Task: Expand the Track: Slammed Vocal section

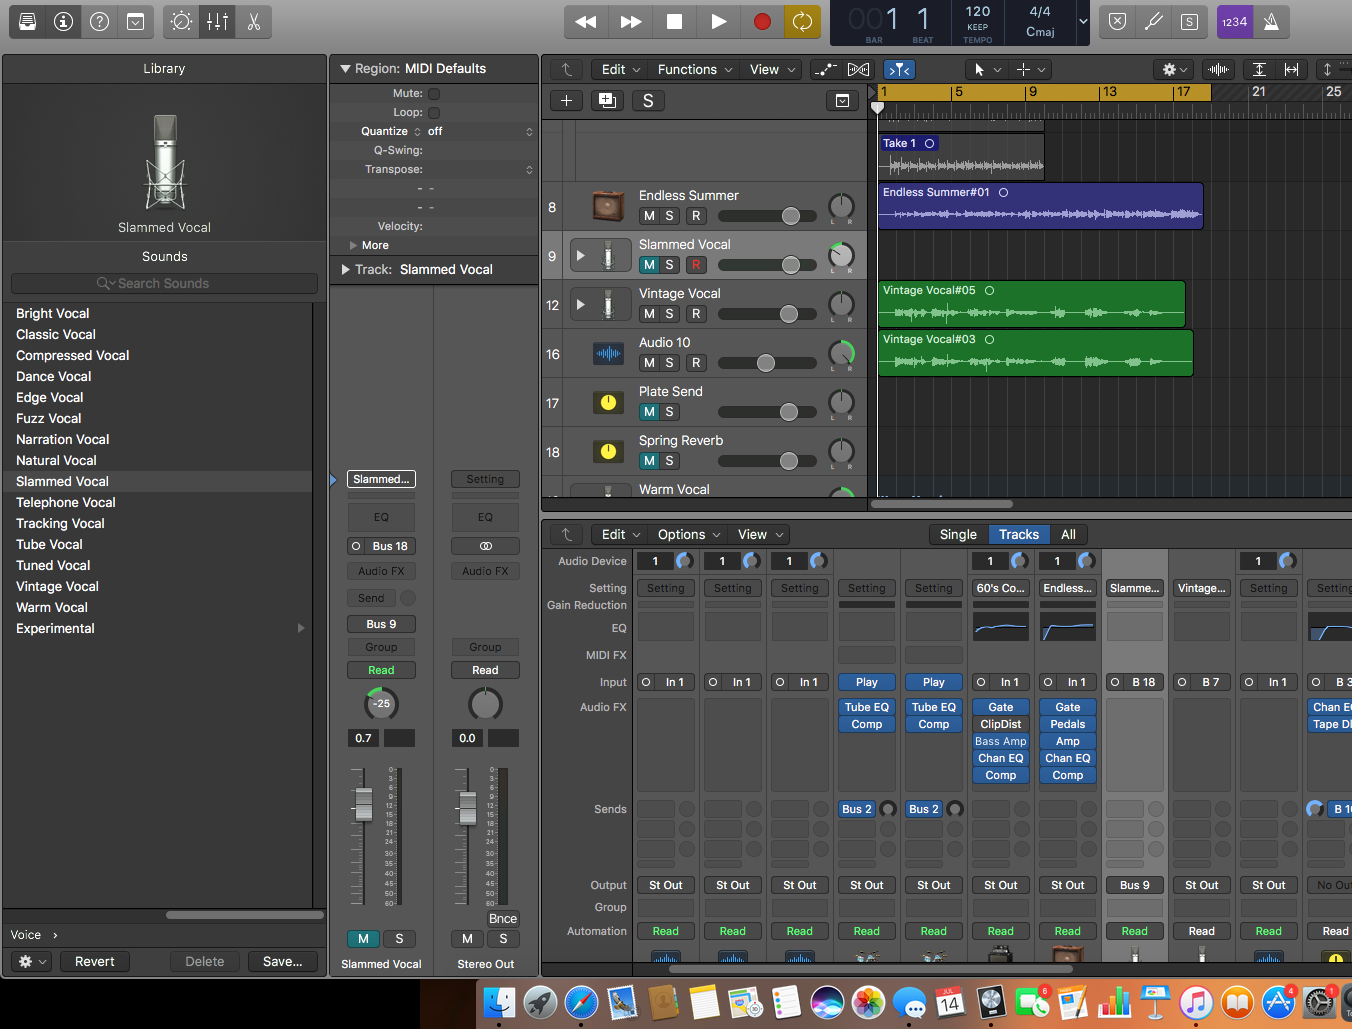Action: pyautogui.click(x=346, y=270)
